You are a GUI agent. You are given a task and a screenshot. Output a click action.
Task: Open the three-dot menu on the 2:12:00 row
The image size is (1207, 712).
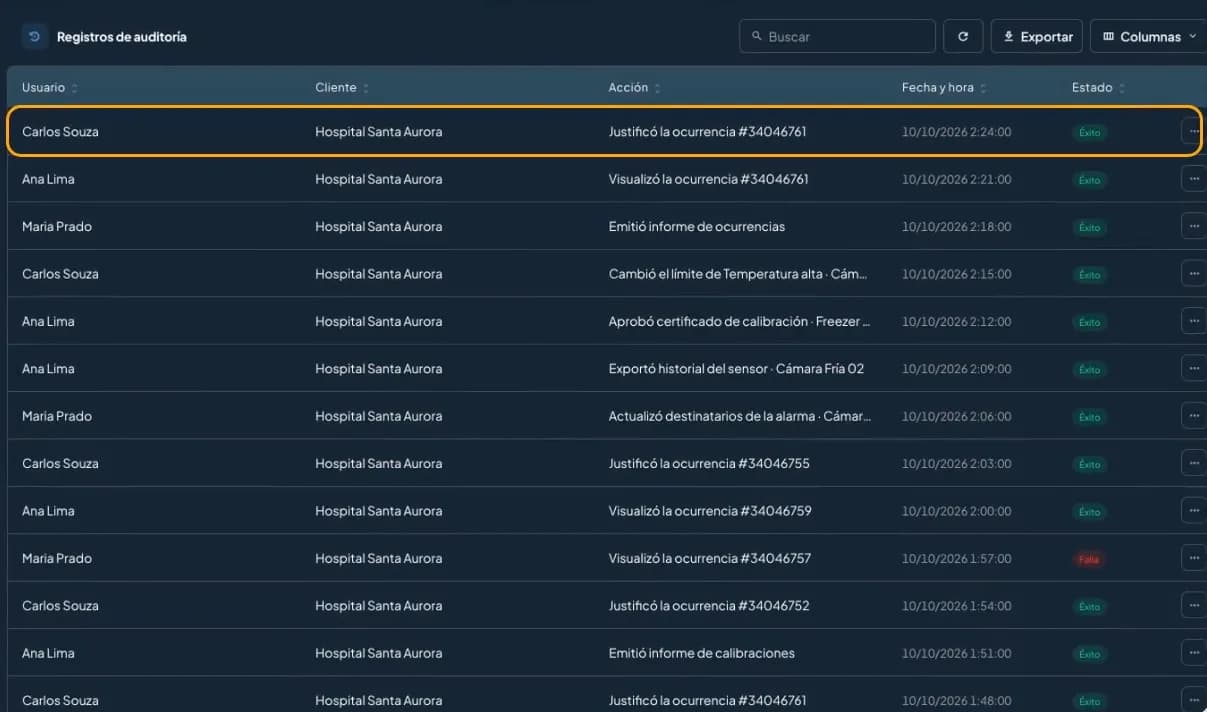point(1193,321)
